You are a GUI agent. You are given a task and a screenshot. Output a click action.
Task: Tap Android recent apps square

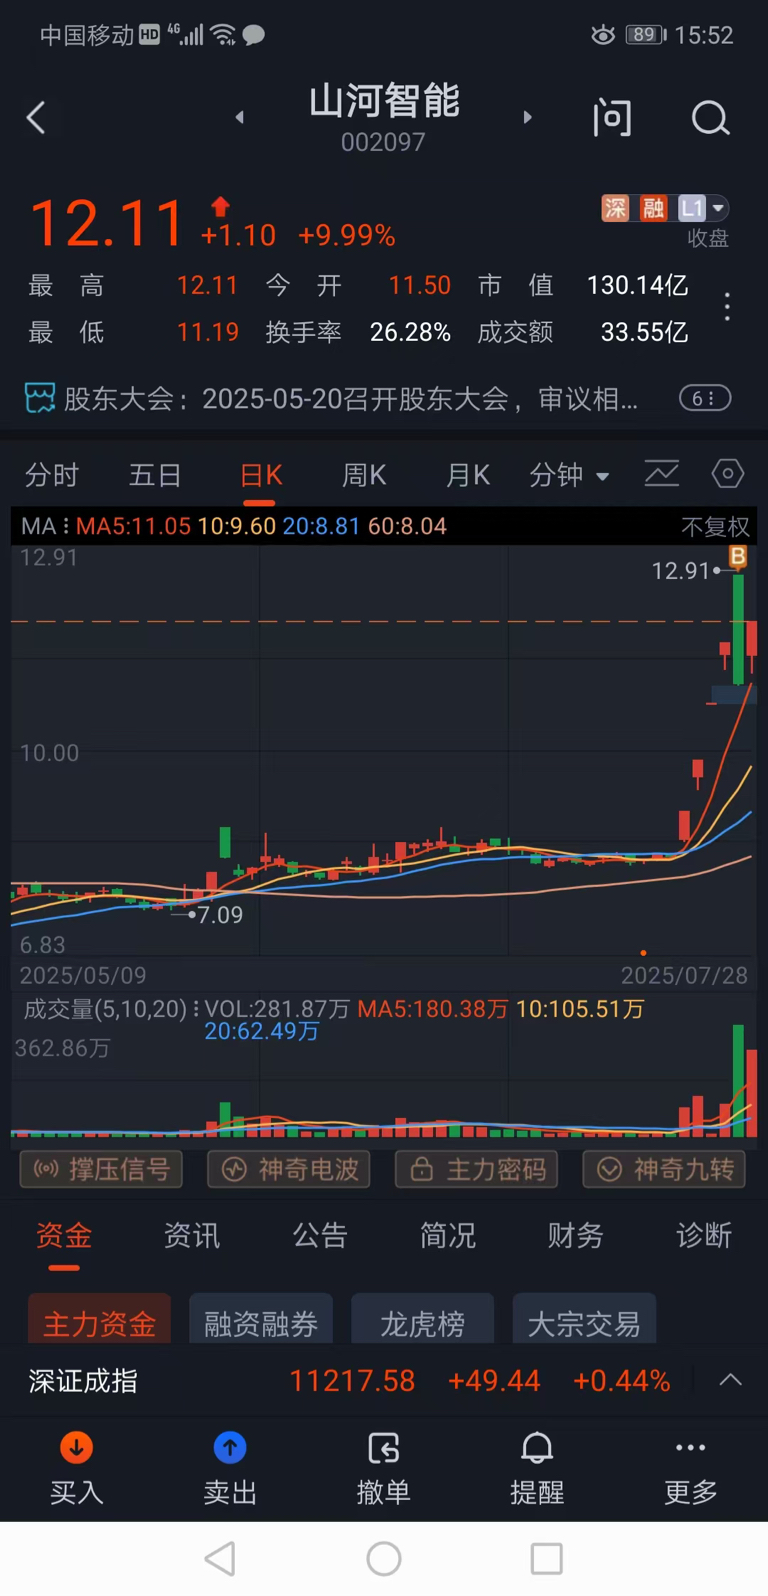(547, 1558)
